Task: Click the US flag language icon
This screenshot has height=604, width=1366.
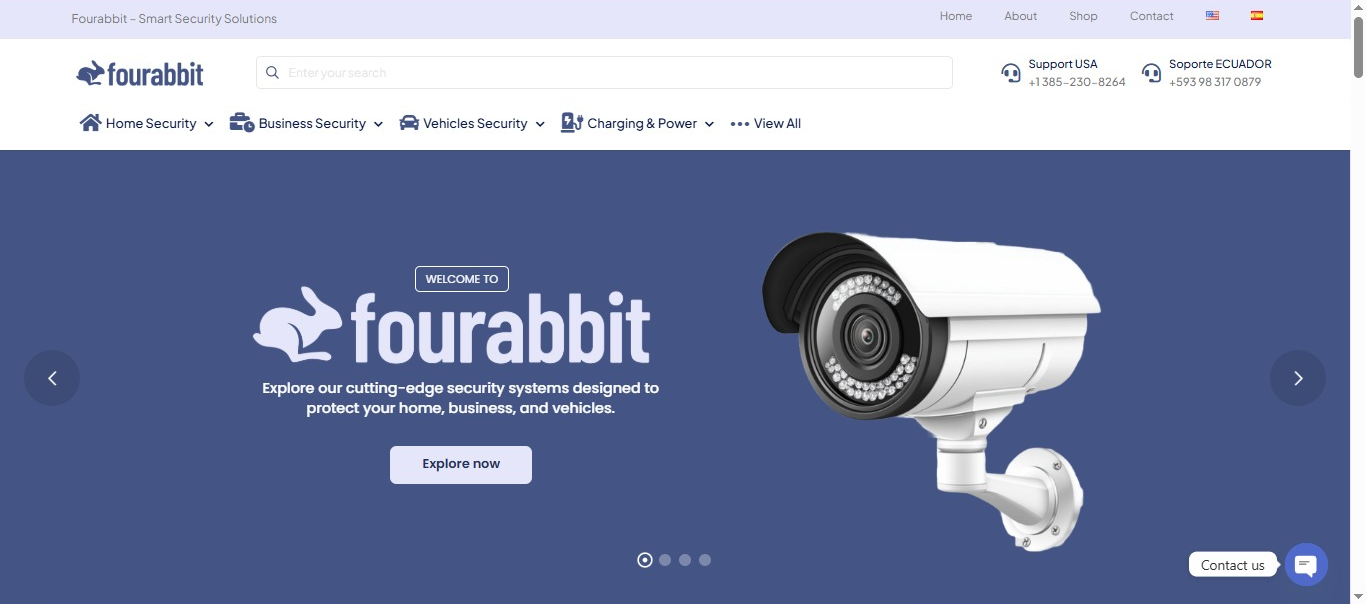Action: [1212, 16]
